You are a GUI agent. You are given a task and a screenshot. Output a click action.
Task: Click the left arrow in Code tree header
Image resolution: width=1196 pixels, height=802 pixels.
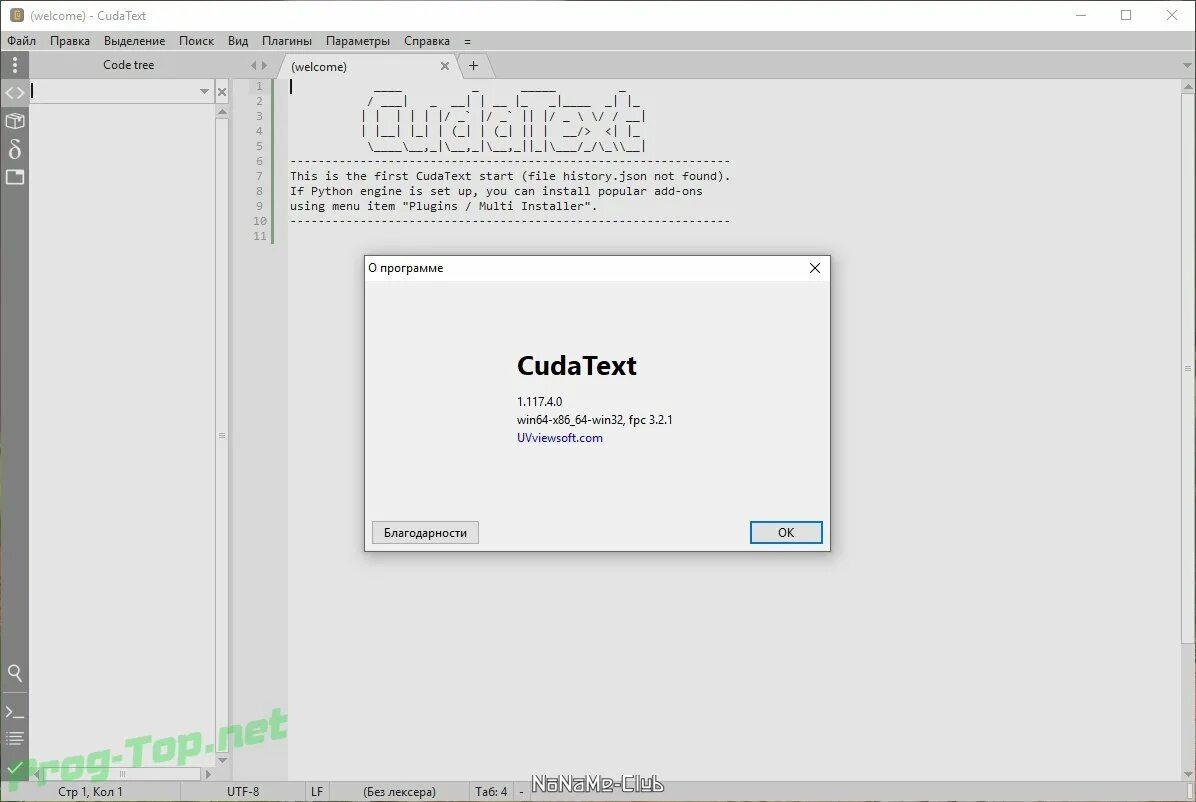click(x=253, y=66)
